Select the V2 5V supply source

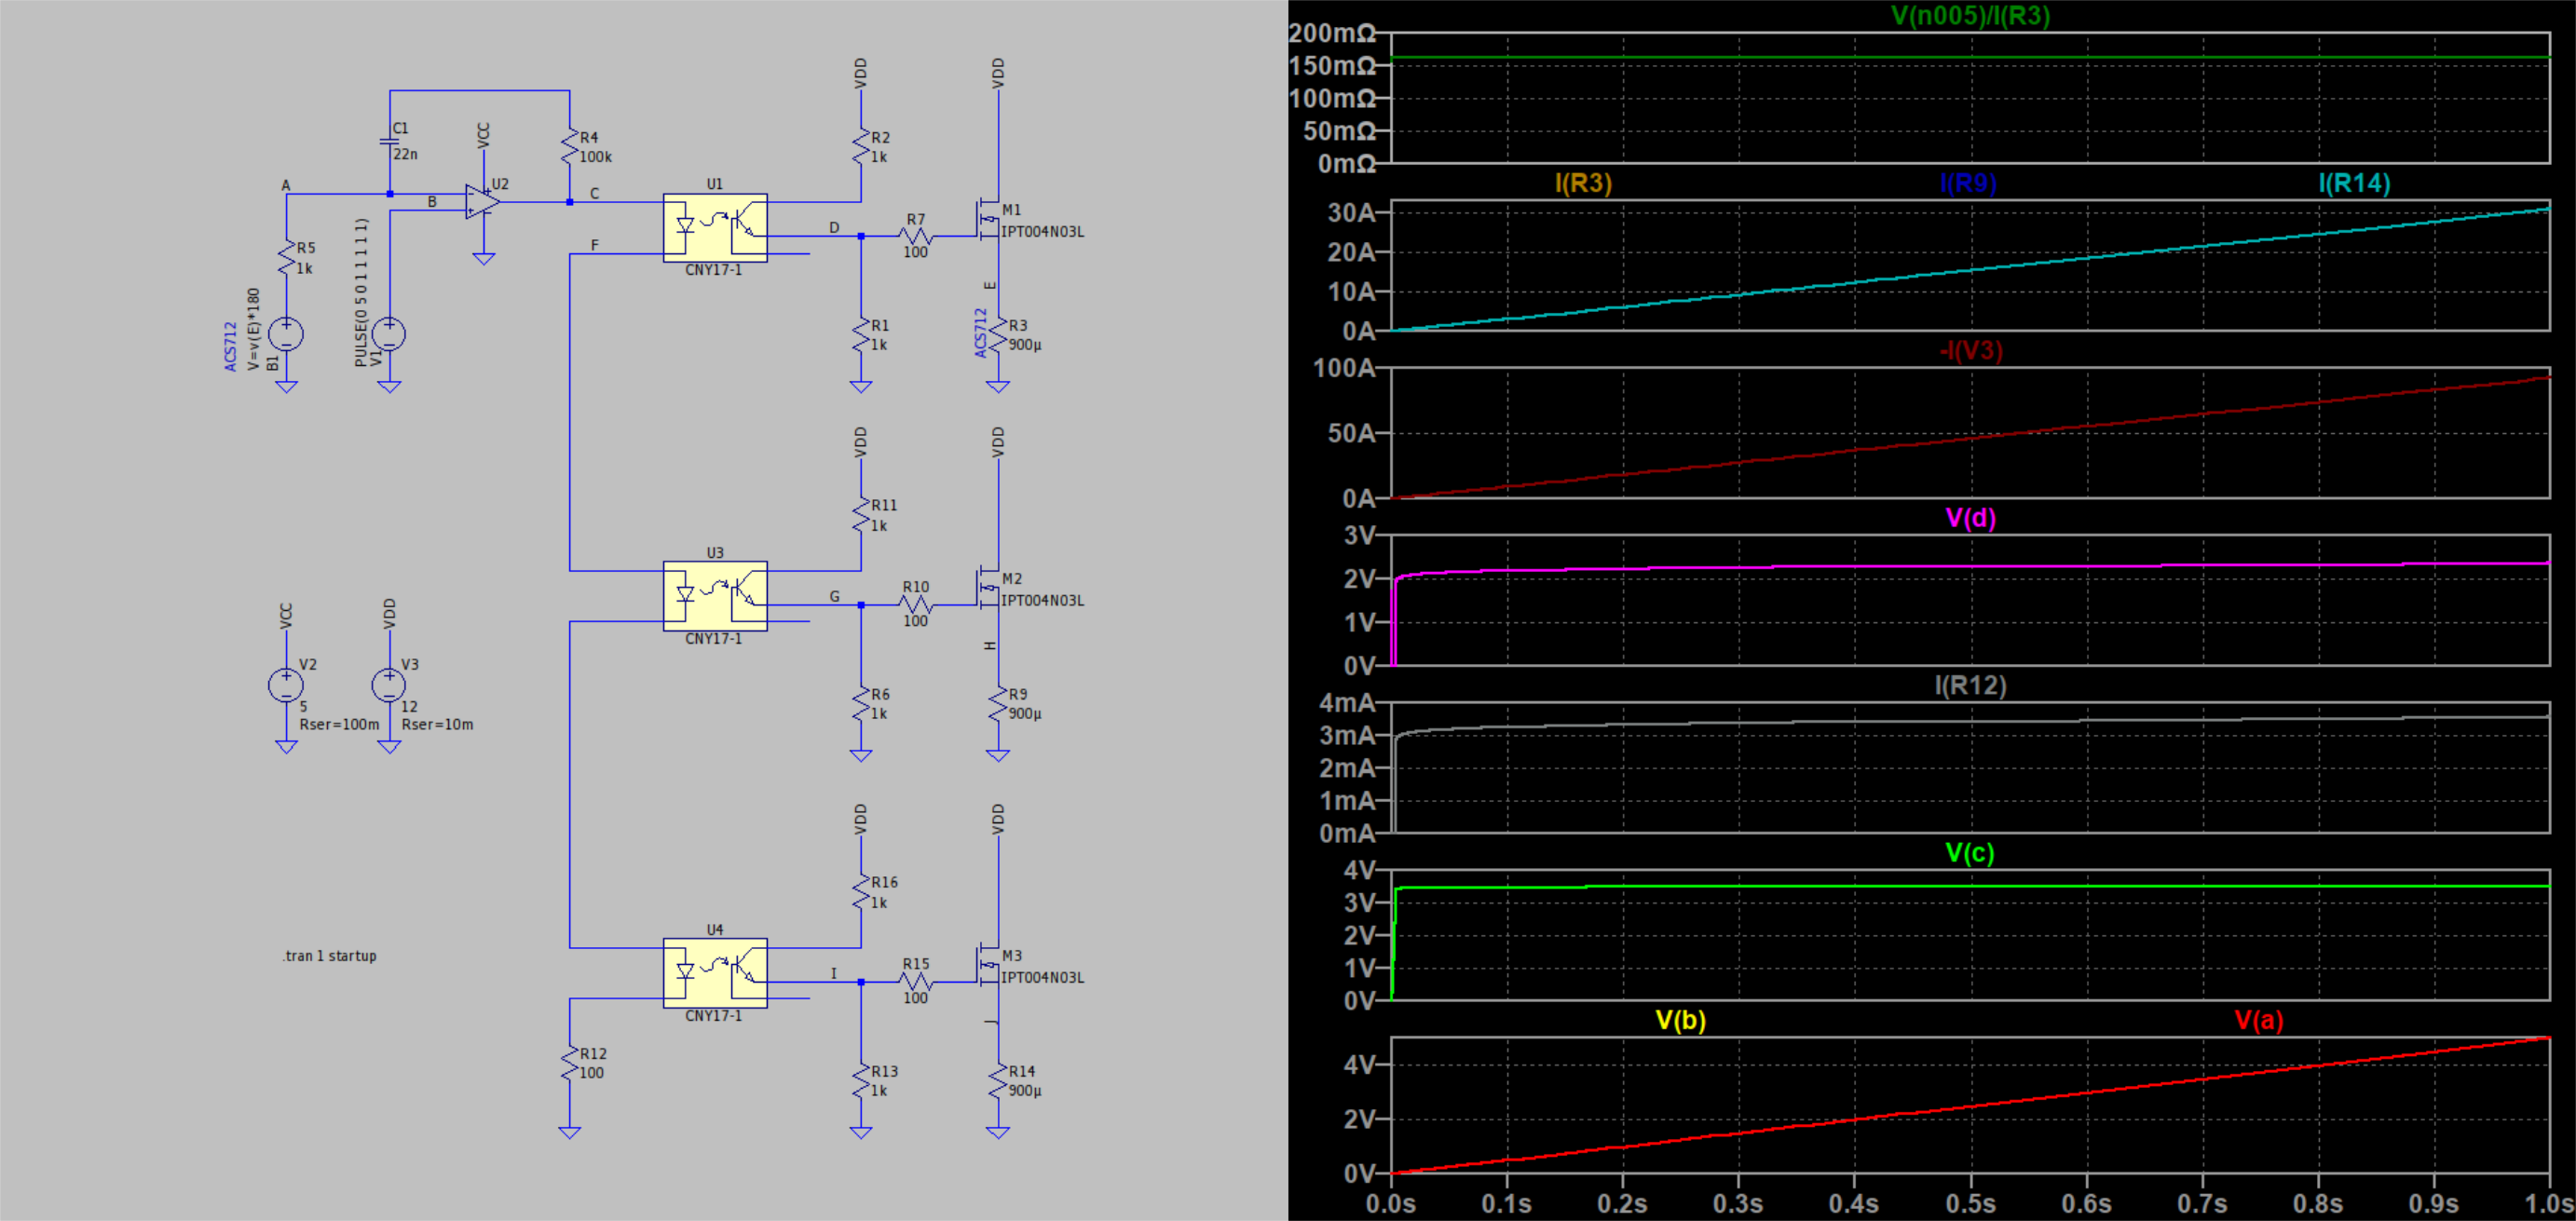(x=286, y=685)
